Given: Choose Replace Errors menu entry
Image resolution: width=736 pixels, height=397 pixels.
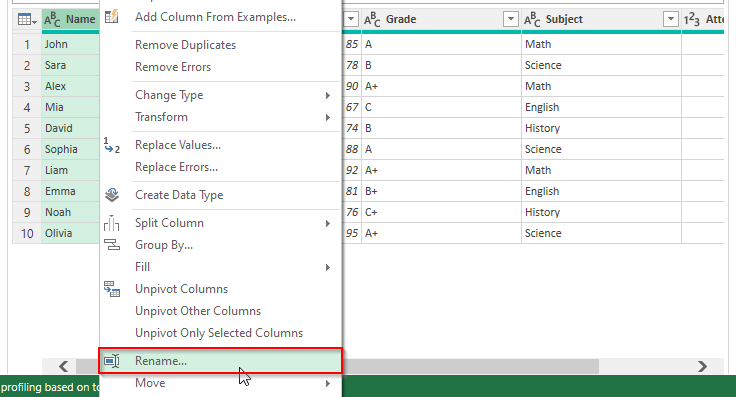Looking at the screenshot, I should coord(221,167).
